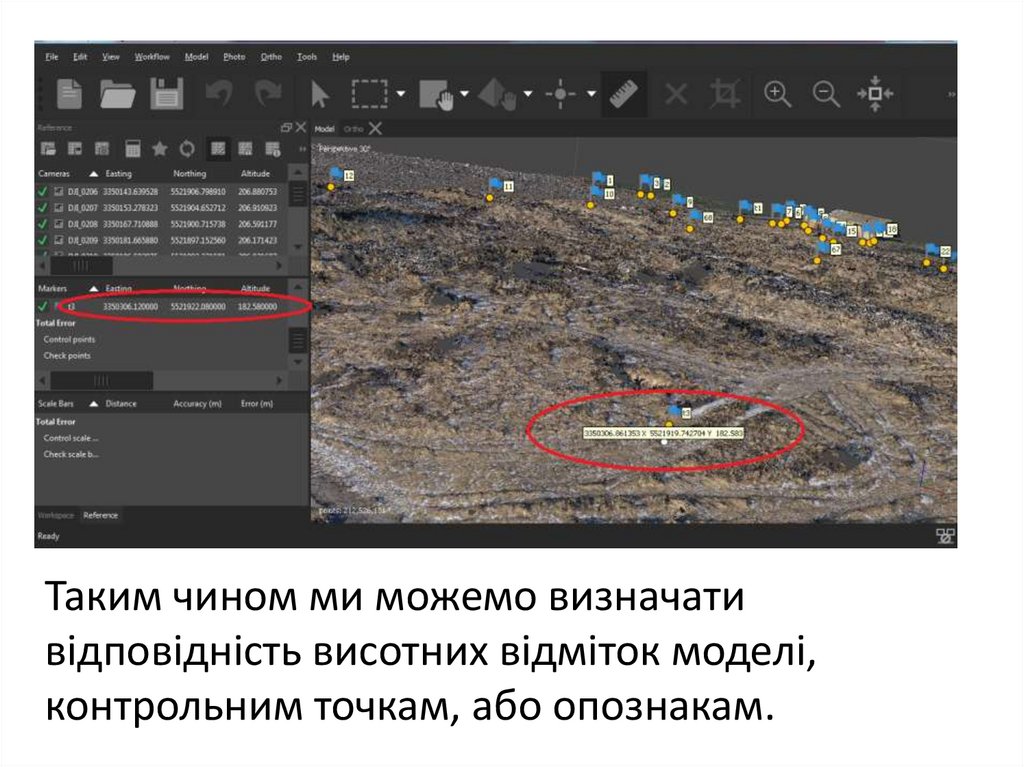
Task: Select the Draw Point tool
Action: pyautogui.click(x=560, y=94)
